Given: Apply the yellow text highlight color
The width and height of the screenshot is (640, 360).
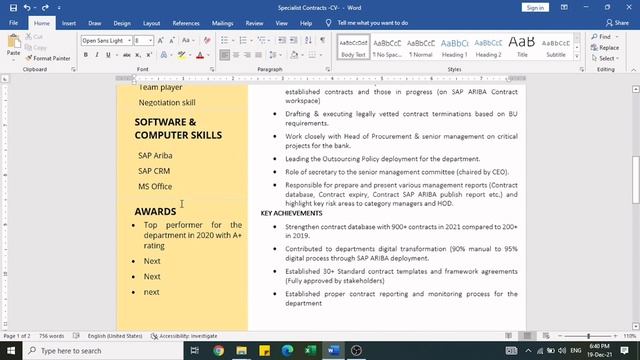Looking at the screenshot, I should (182, 55).
